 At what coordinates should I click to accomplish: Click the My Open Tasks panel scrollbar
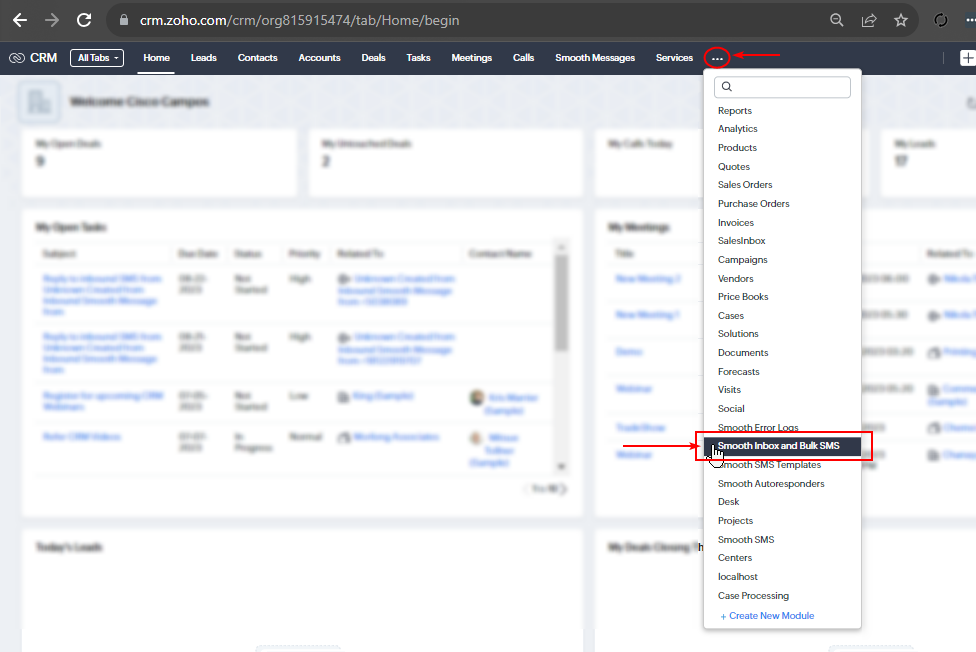click(561, 304)
